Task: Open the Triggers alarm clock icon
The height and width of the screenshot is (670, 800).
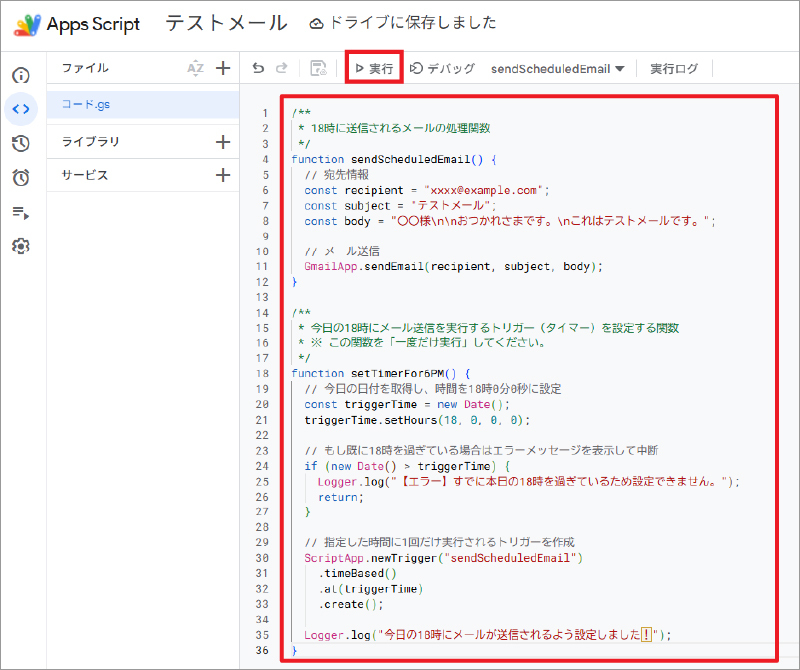Action: [x=20, y=178]
